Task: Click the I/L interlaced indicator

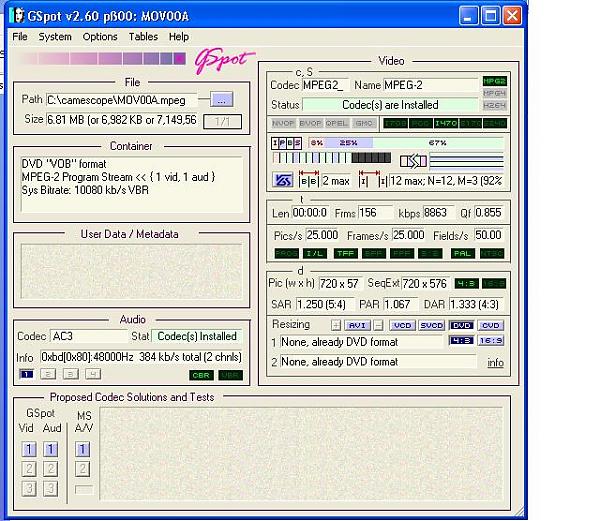Action: [315, 253]
